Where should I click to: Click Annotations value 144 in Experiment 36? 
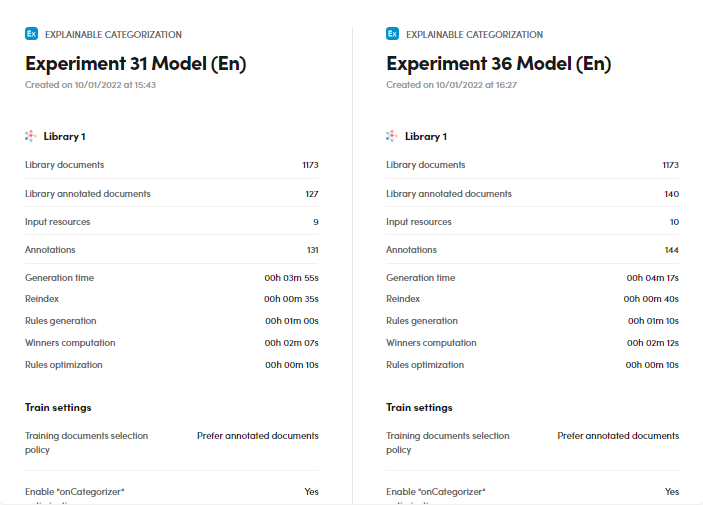[671, 250]
